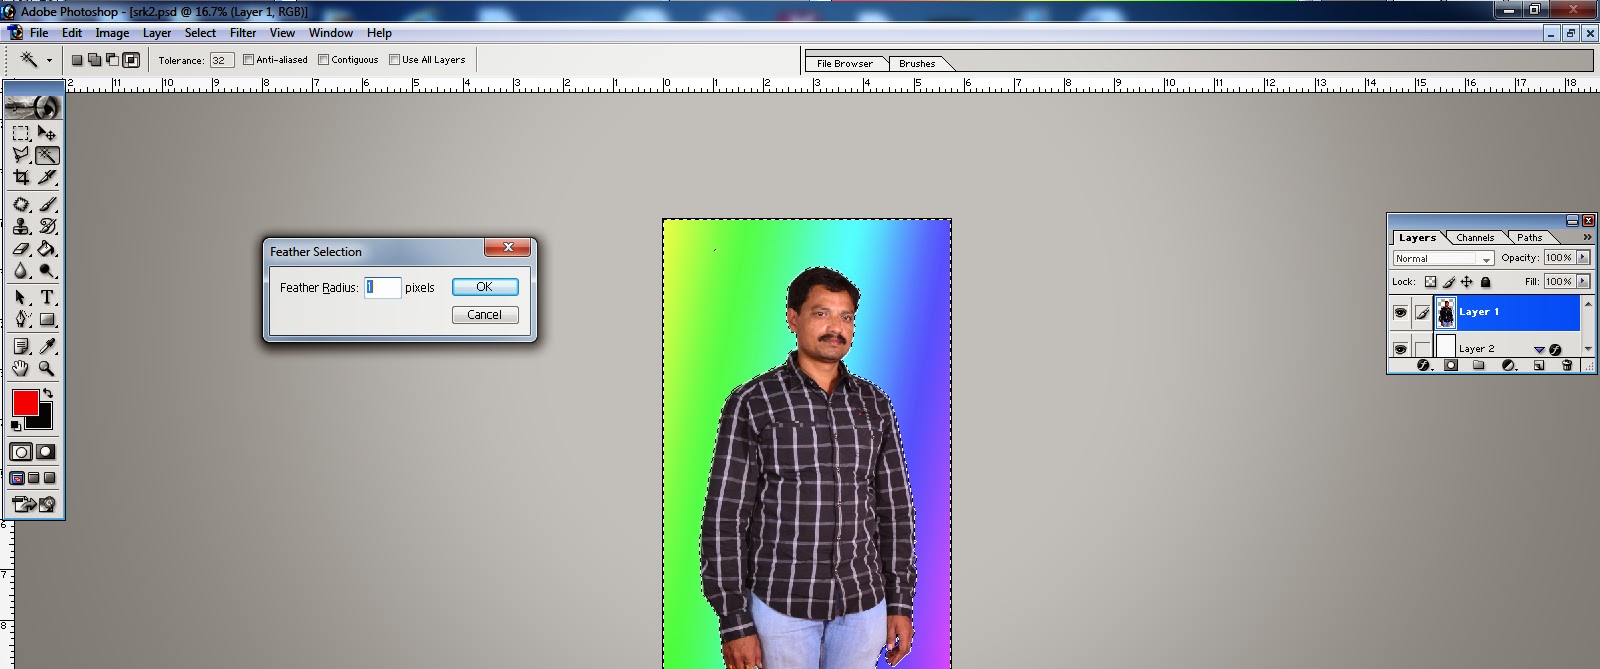
Task: Open the layer style menu at panel bottom
Action: (1424, 365)
